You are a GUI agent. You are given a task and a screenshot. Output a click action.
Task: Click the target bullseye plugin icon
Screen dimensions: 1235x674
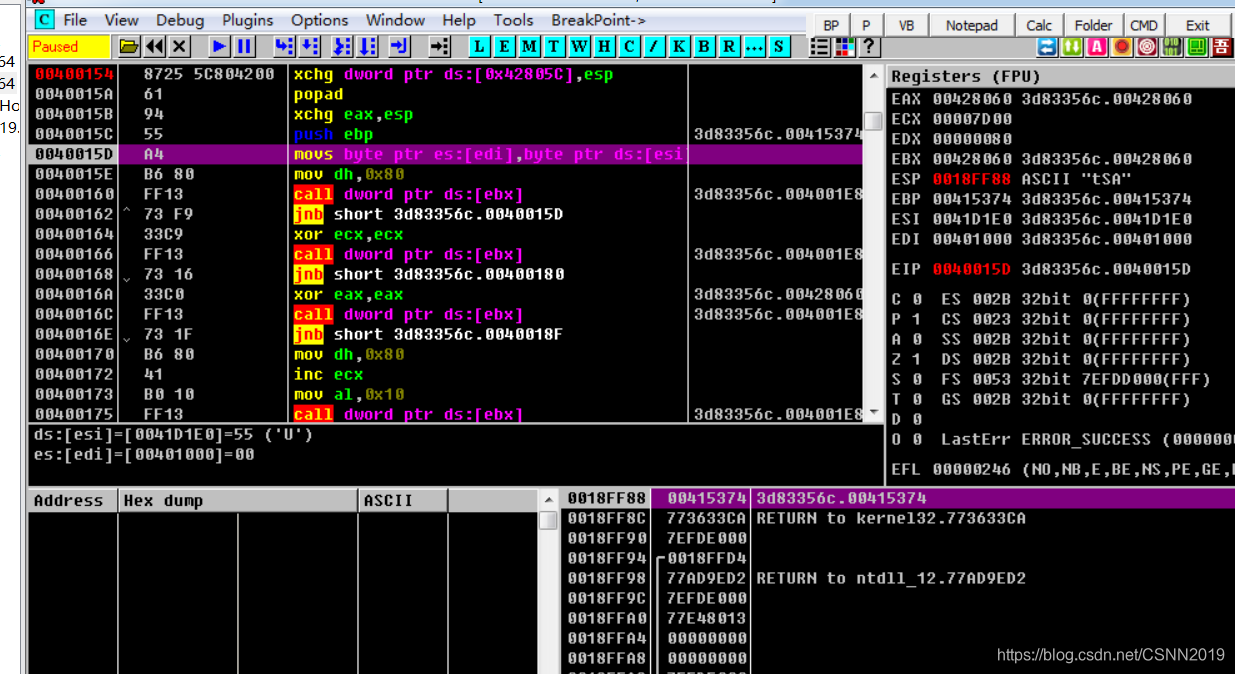tap(1147, 46)
